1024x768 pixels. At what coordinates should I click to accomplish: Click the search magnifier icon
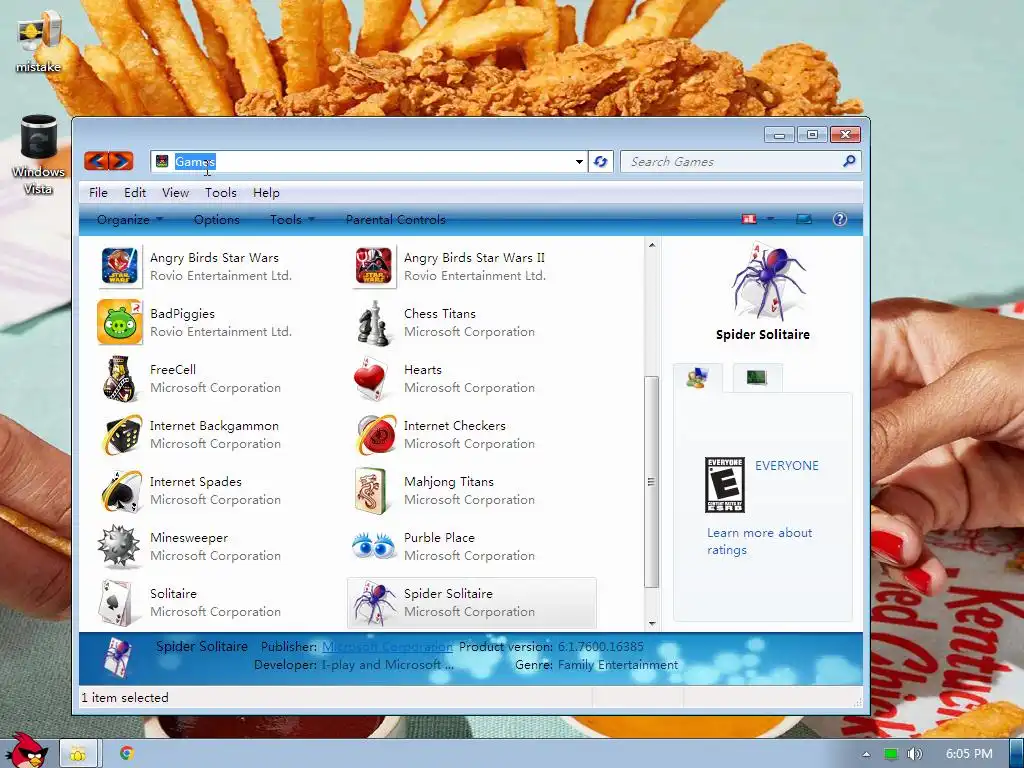(849, 161)
